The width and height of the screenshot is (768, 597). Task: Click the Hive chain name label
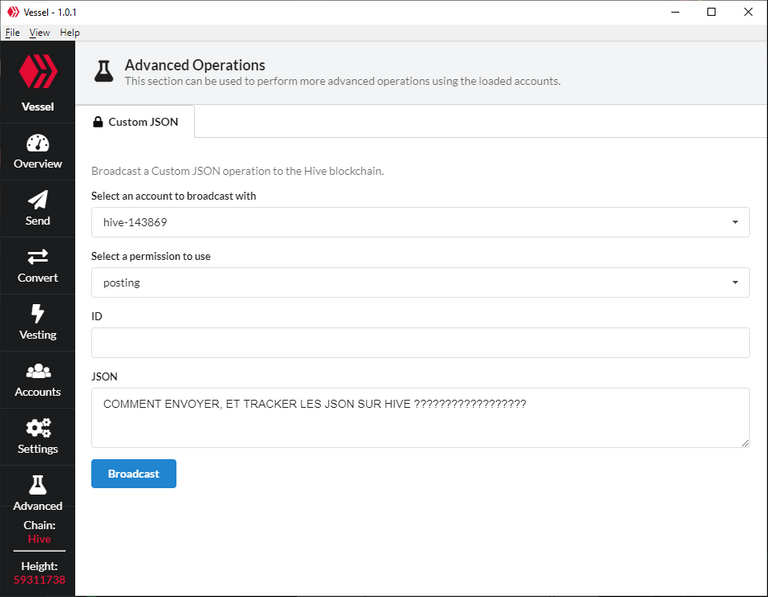click(x=39, y=539)
